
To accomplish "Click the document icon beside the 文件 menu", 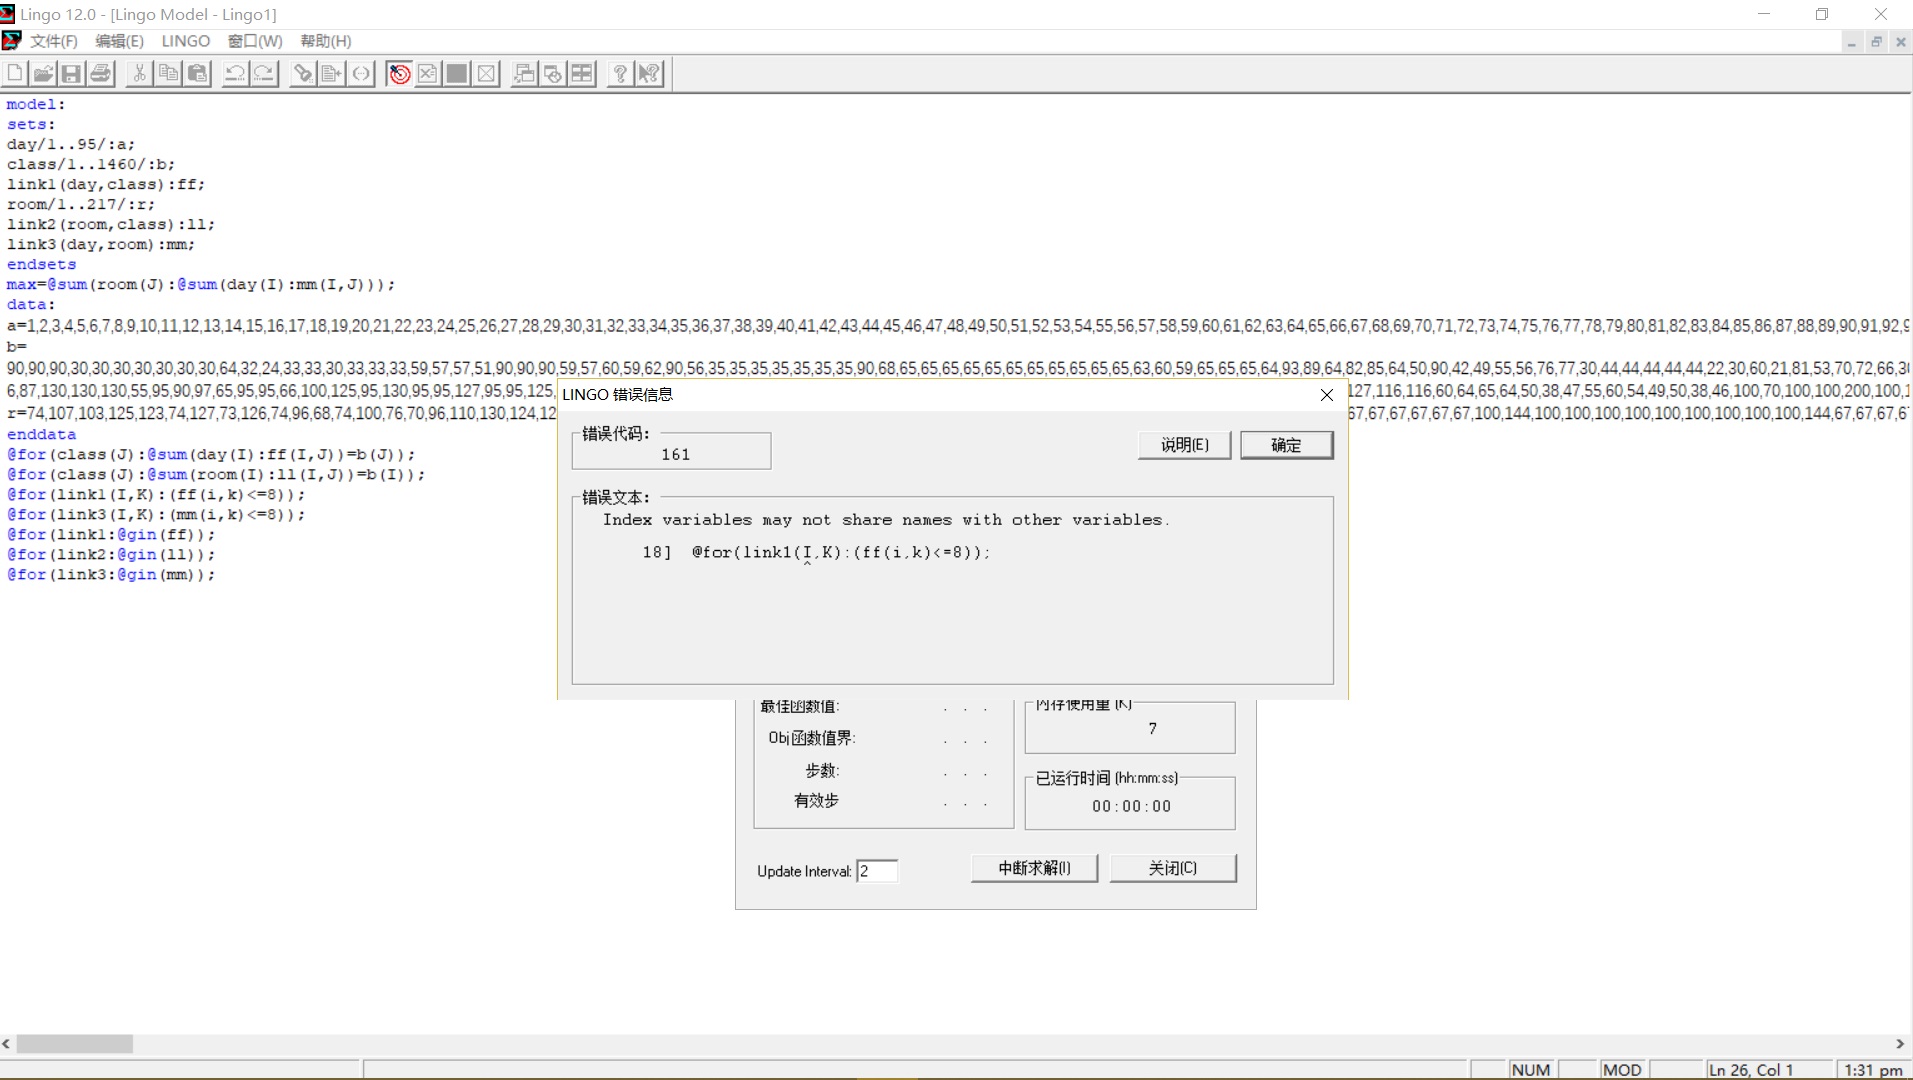I will click(x=11, y=41).
